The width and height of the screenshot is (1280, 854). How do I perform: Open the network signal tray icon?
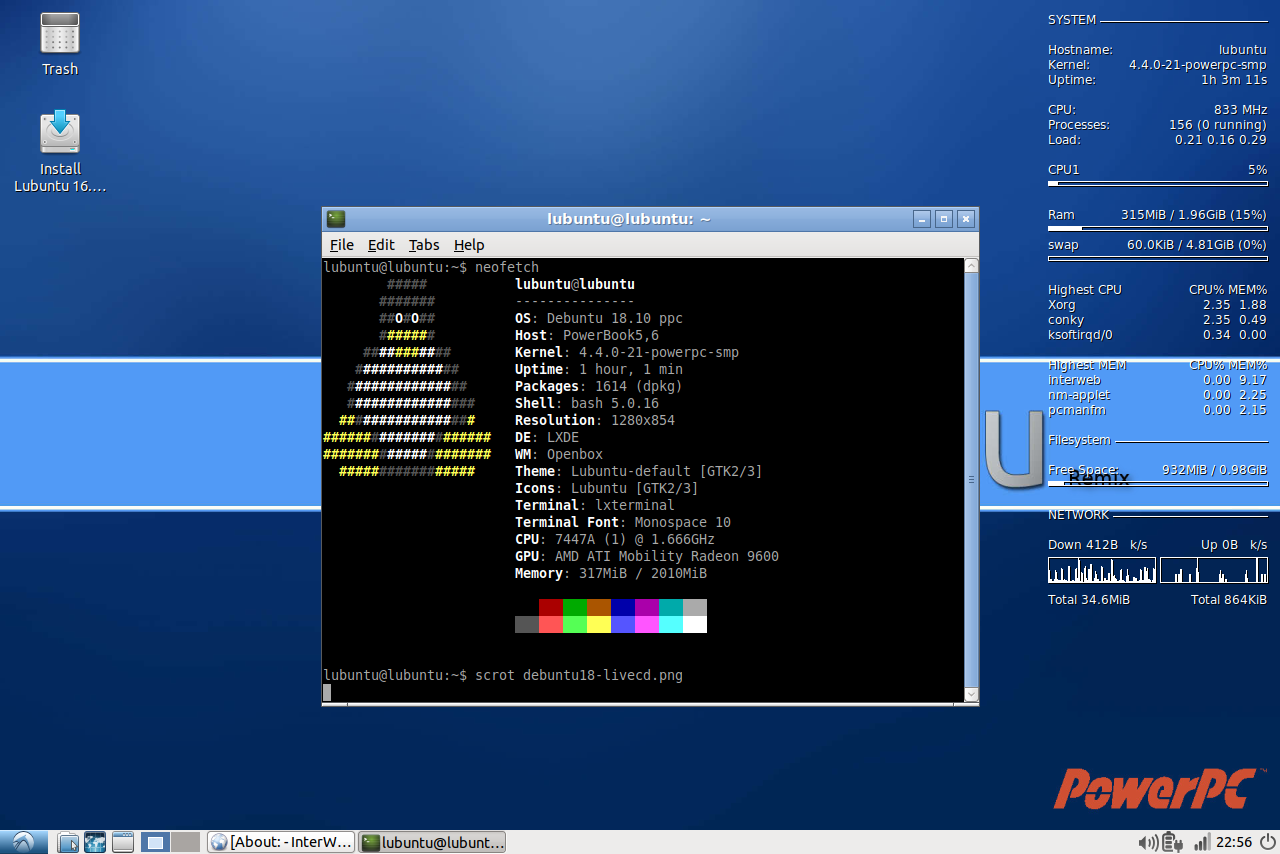tap(1203, 842)
